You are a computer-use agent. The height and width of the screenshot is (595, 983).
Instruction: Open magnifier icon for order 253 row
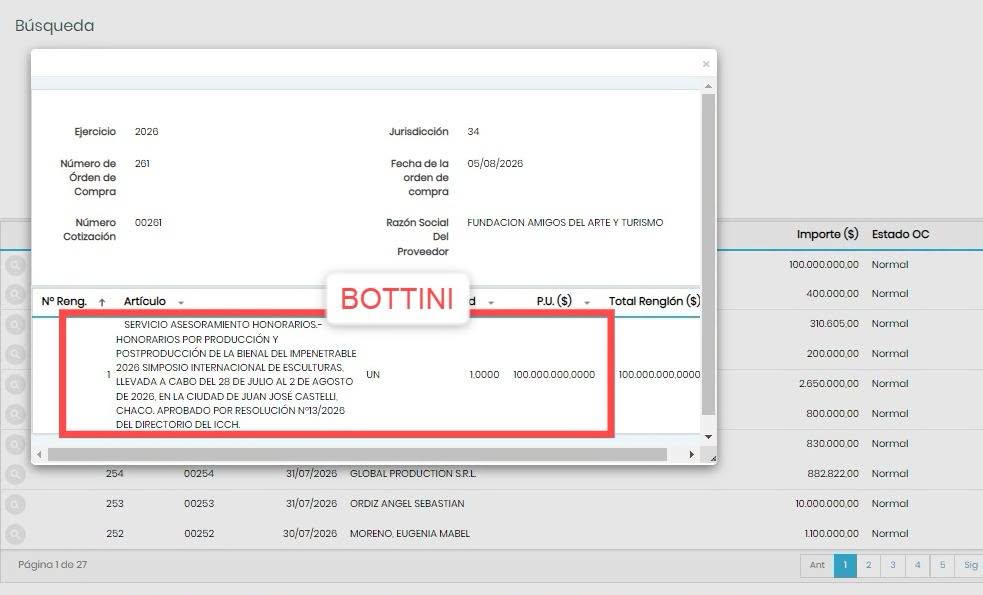click(15, 504)
